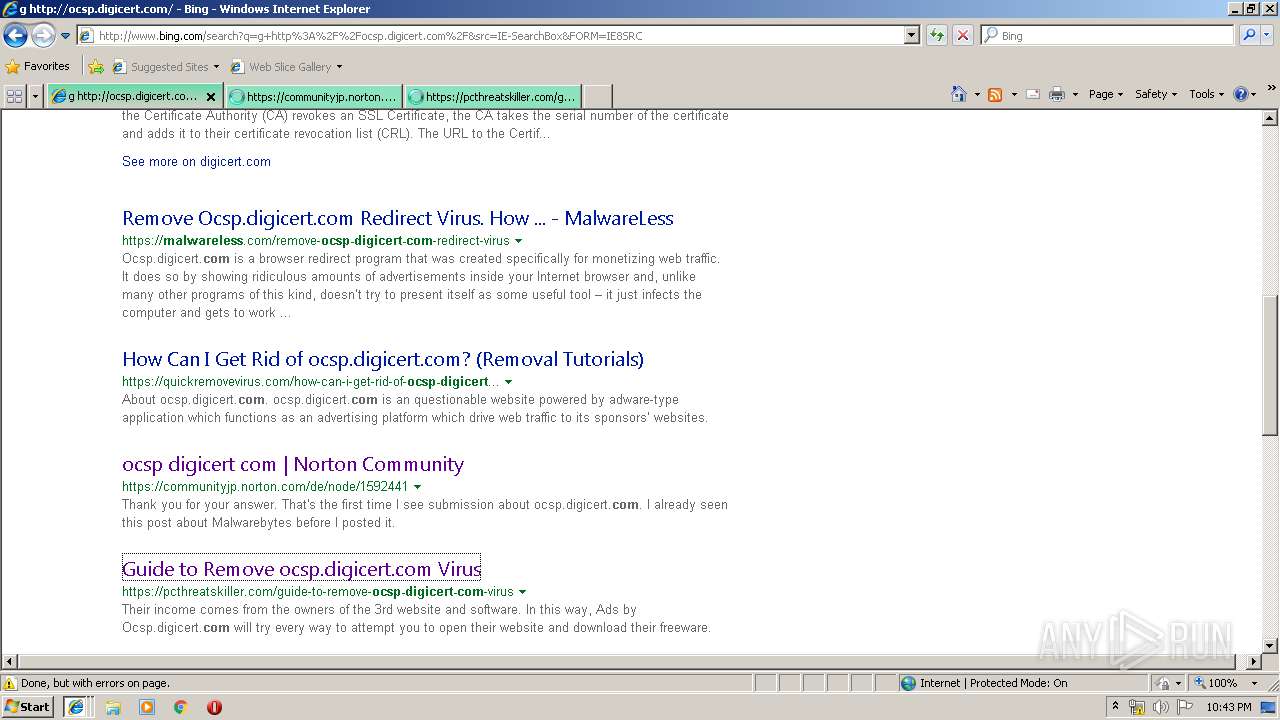Switch to the communityjp.norton tab
Viewport: 1280px width, 720px height.
(314, 97)
